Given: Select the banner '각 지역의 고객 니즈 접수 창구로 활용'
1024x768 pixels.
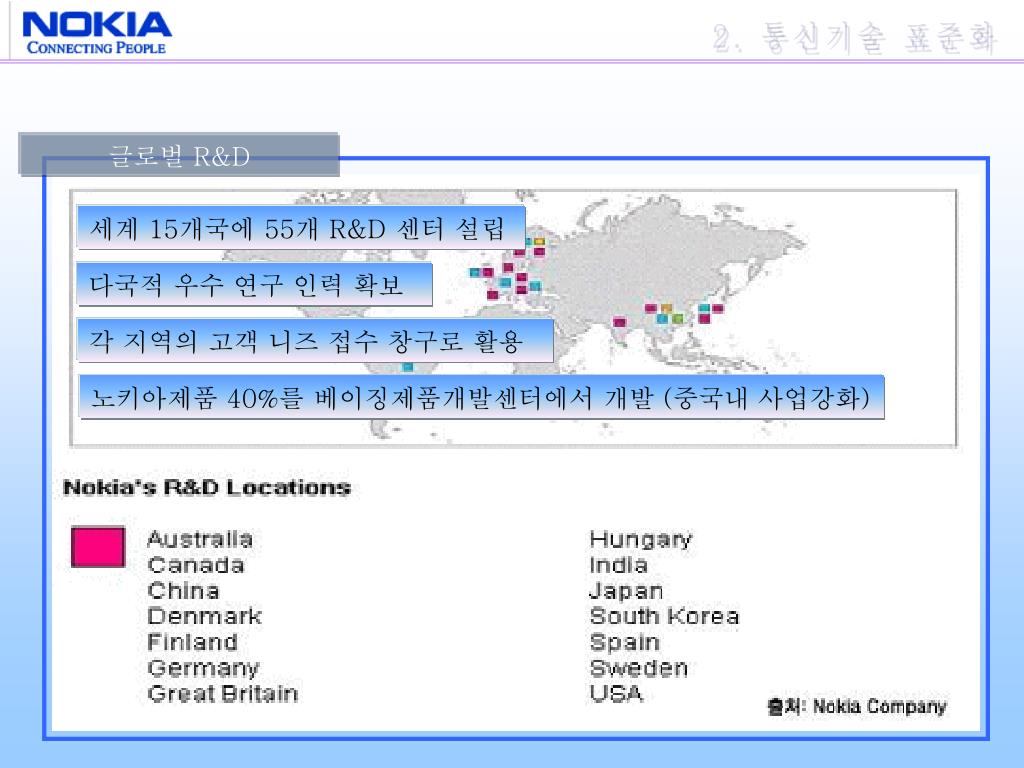Looking at the screenshot, I should [x=315, y=340].
